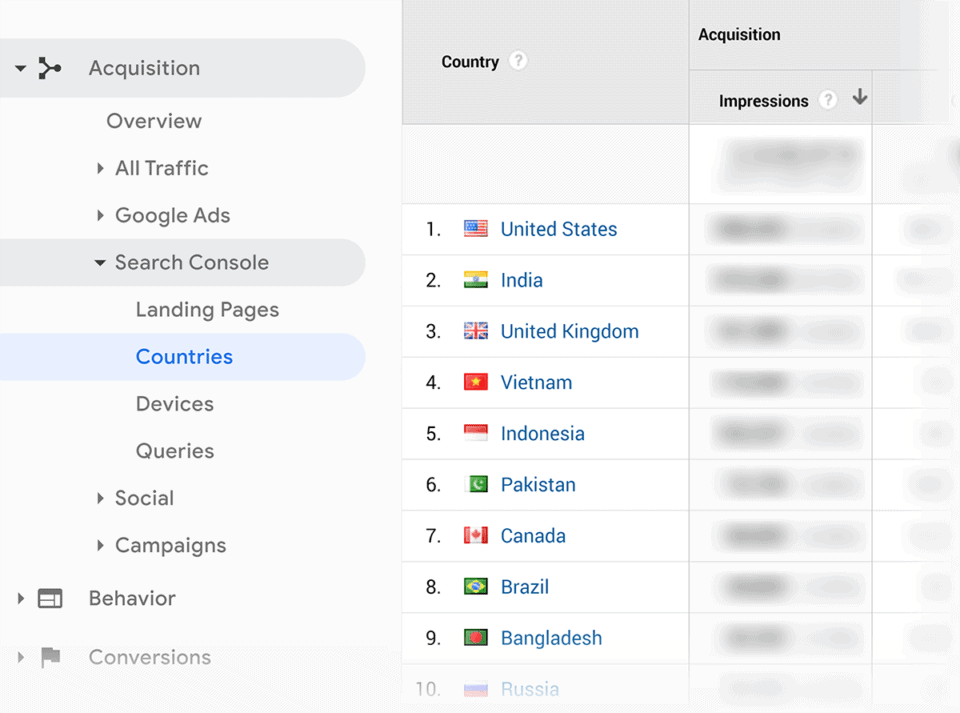Click the Indonesia flag icon
The image size is (960, 713).
tap(477, 433)
